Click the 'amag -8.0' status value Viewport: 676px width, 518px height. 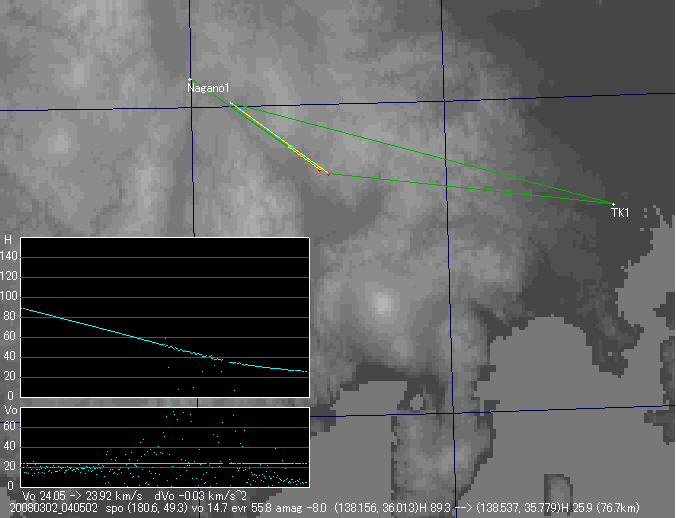coord(301,508)
